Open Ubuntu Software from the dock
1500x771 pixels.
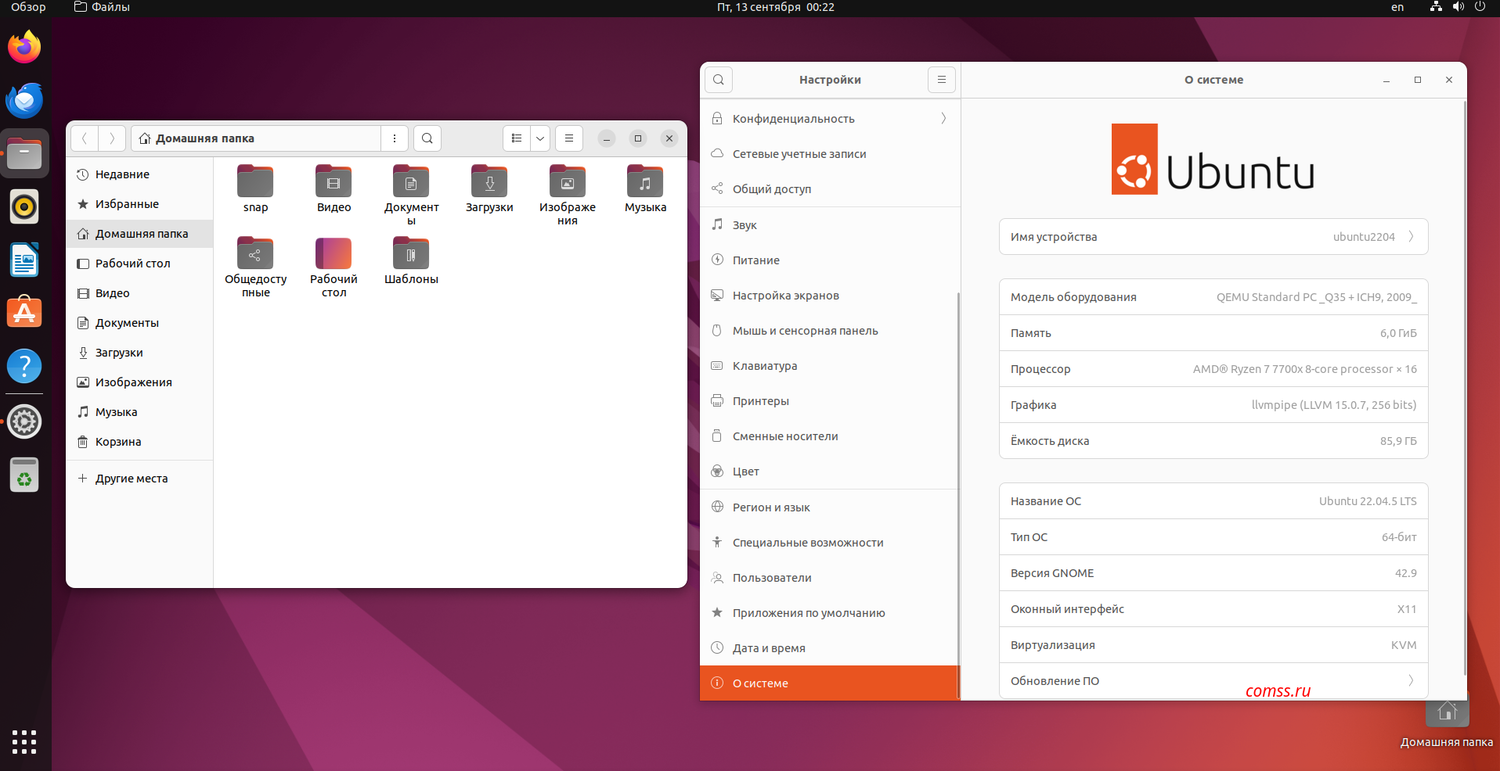point(25,313)
